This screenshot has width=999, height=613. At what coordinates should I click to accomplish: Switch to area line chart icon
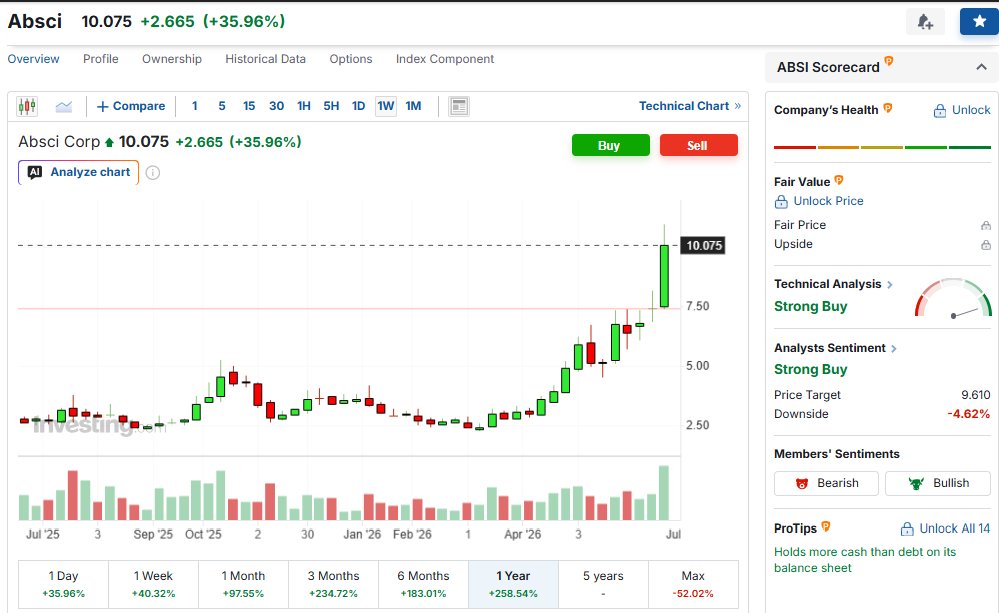pos(64,106)
